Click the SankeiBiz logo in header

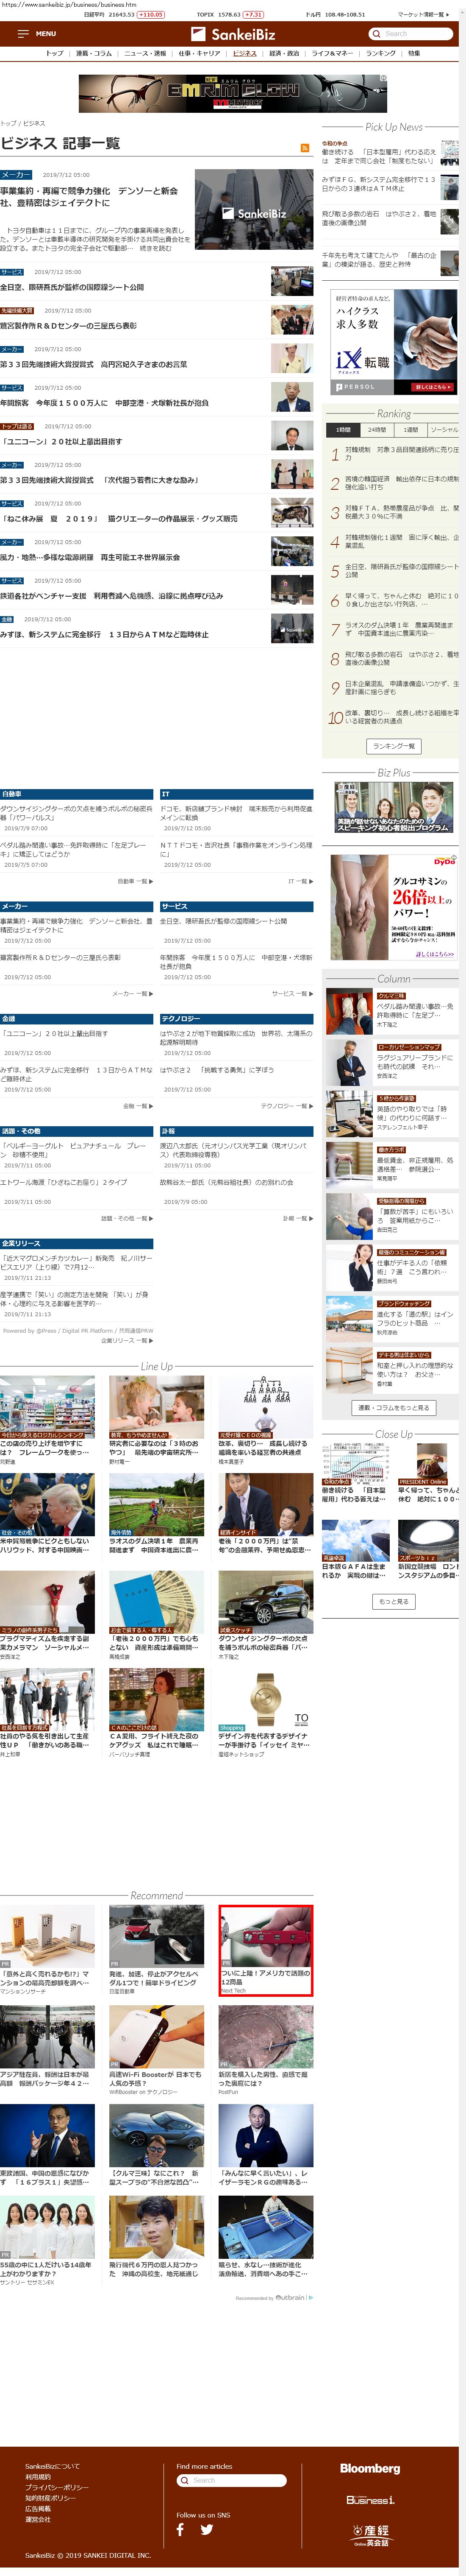233,34
